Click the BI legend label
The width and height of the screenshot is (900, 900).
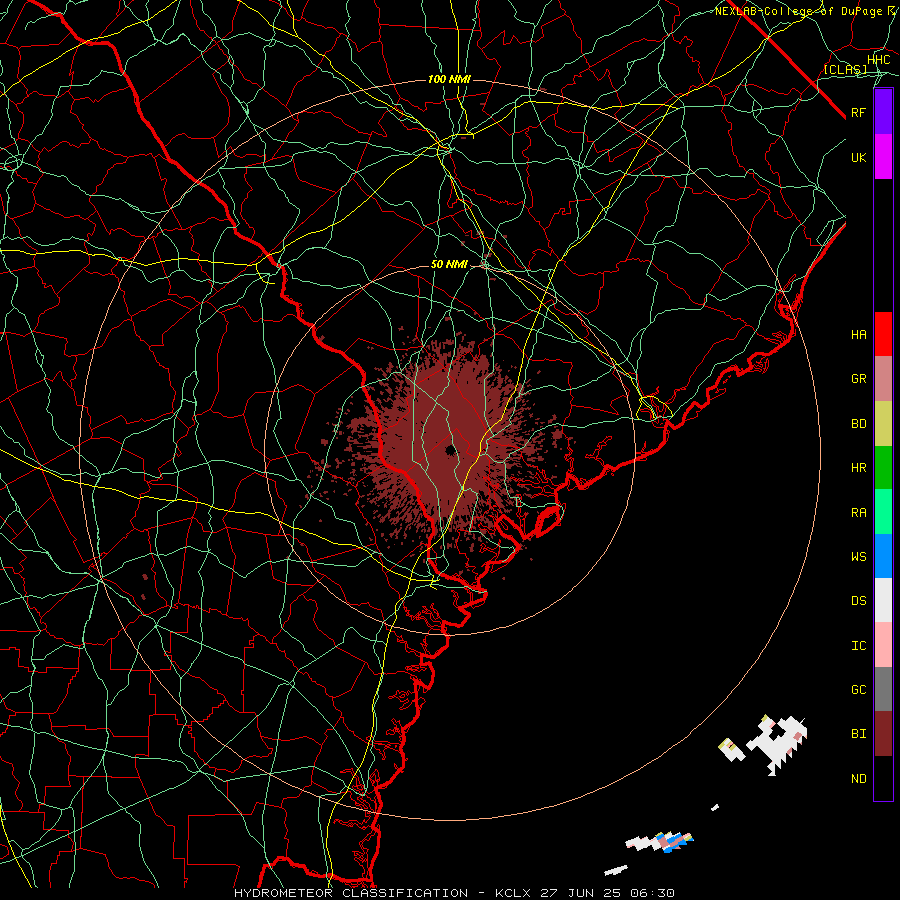[858, 734]
